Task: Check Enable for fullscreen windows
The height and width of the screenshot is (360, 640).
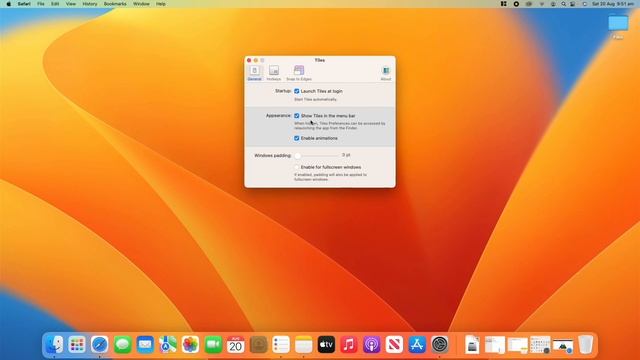Action: tap(297, 167)
